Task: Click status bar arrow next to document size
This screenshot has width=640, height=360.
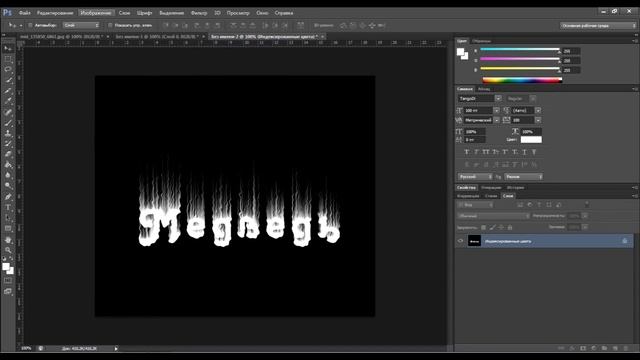Action: (x=116, y=349)
